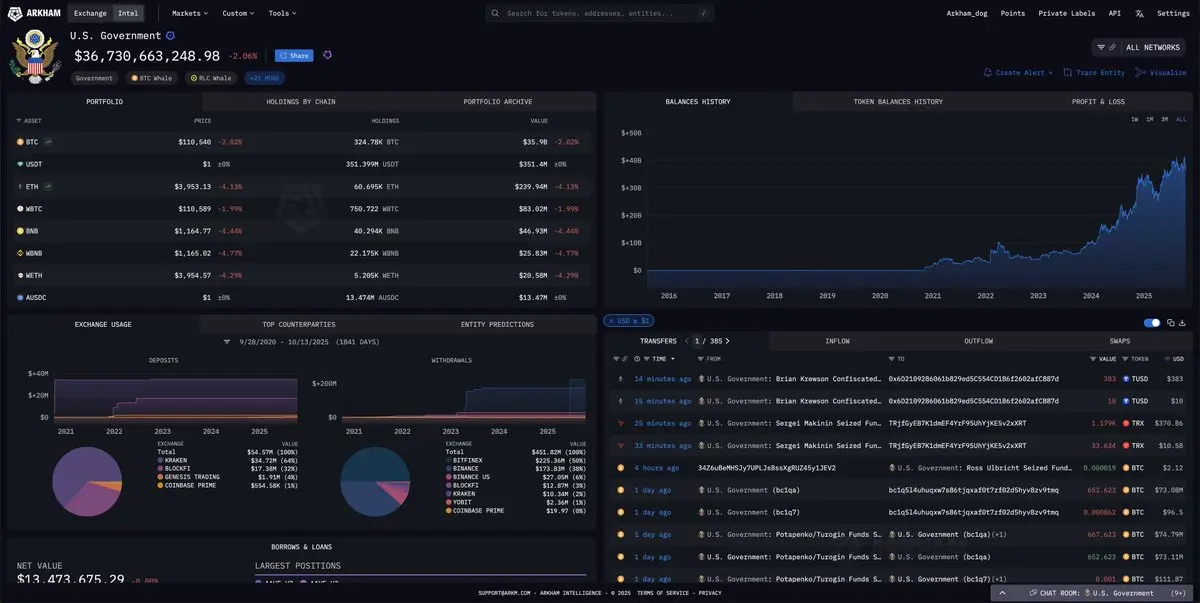Click the filter icon beside ALL NETWORKS

pyautogui.click(x=1101, y=47)
